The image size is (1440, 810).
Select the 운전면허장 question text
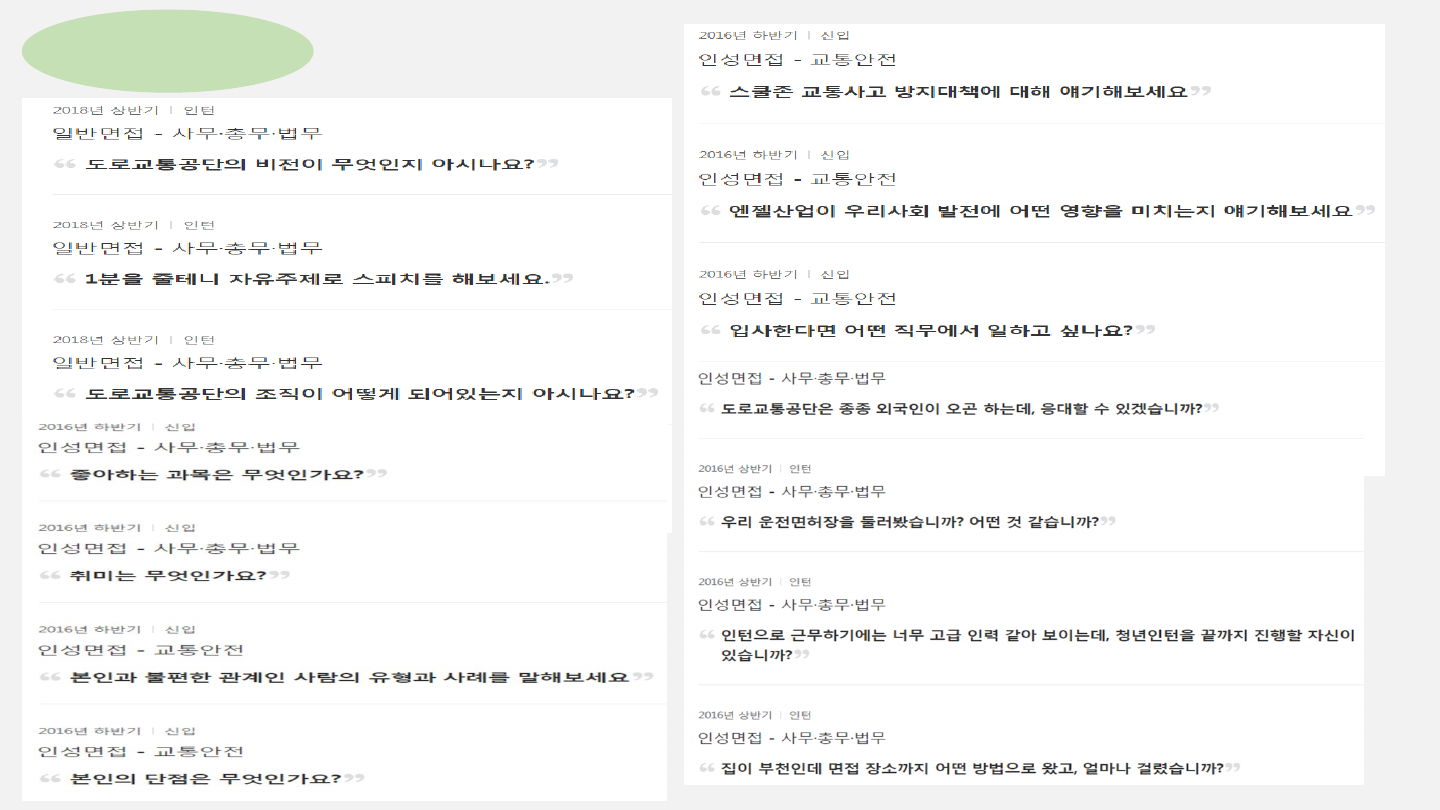click(910, 522)
